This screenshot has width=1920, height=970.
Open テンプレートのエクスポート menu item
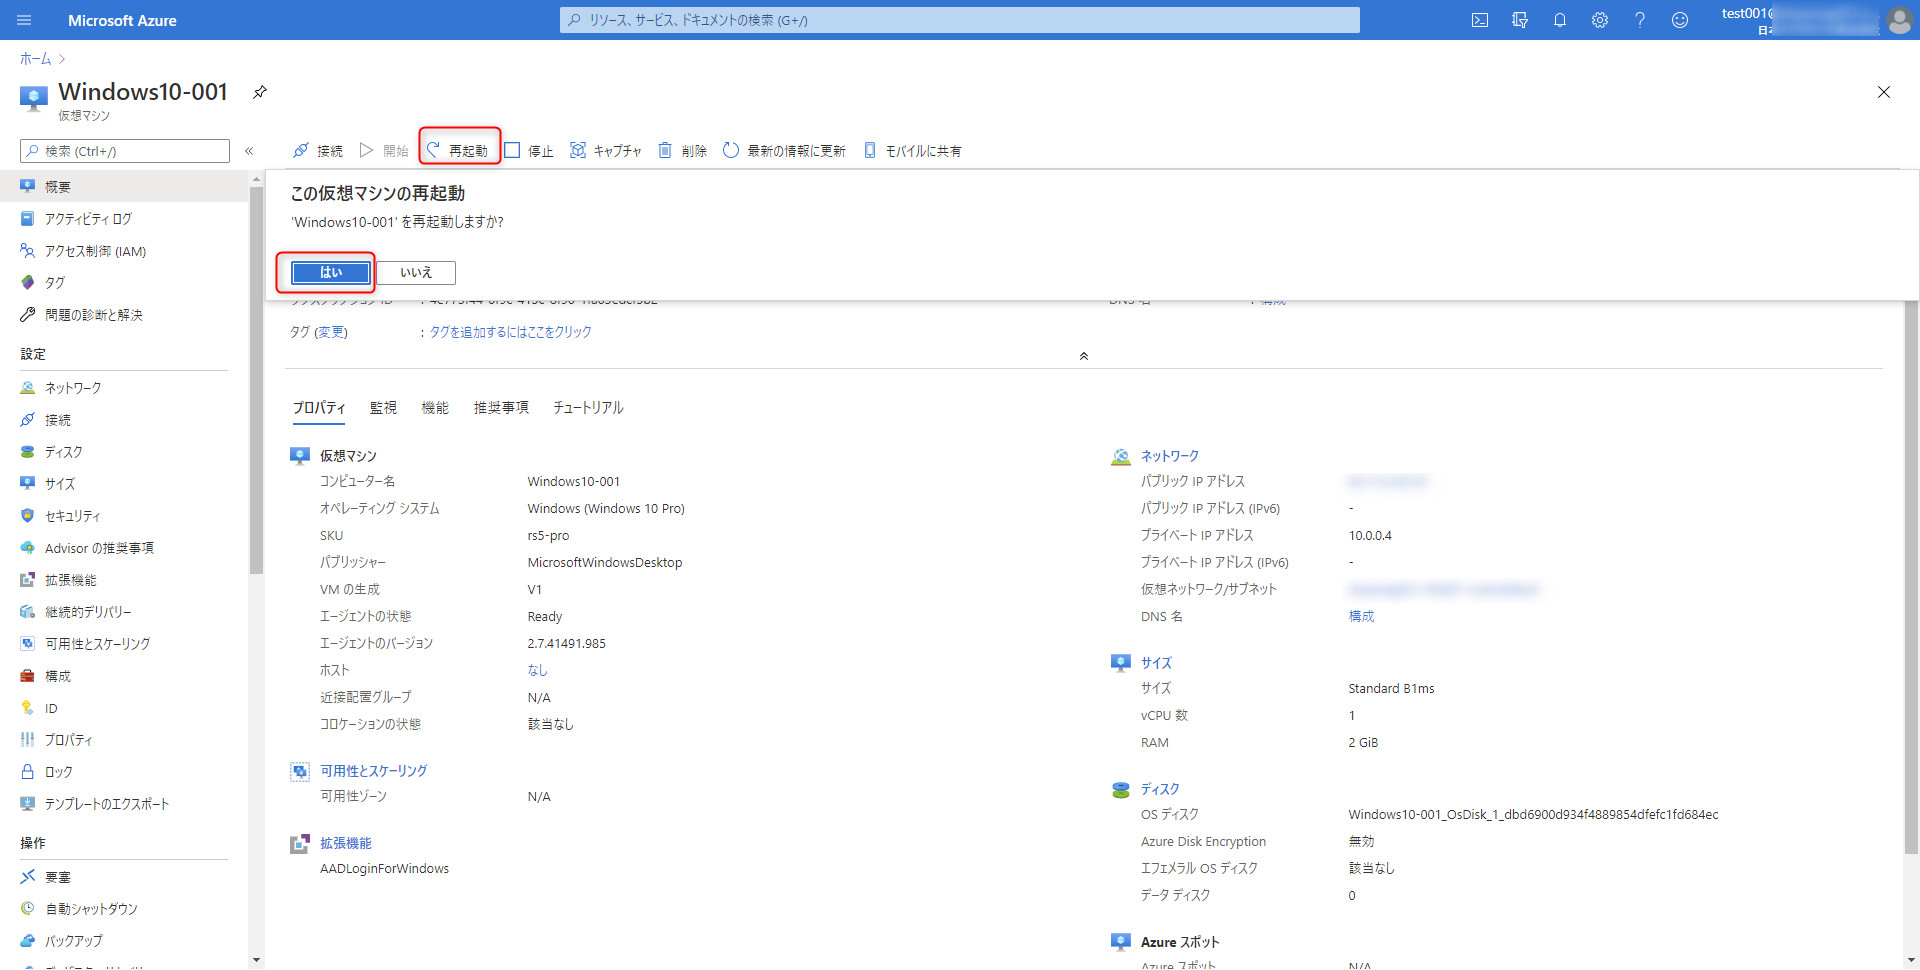click(124, 804)
